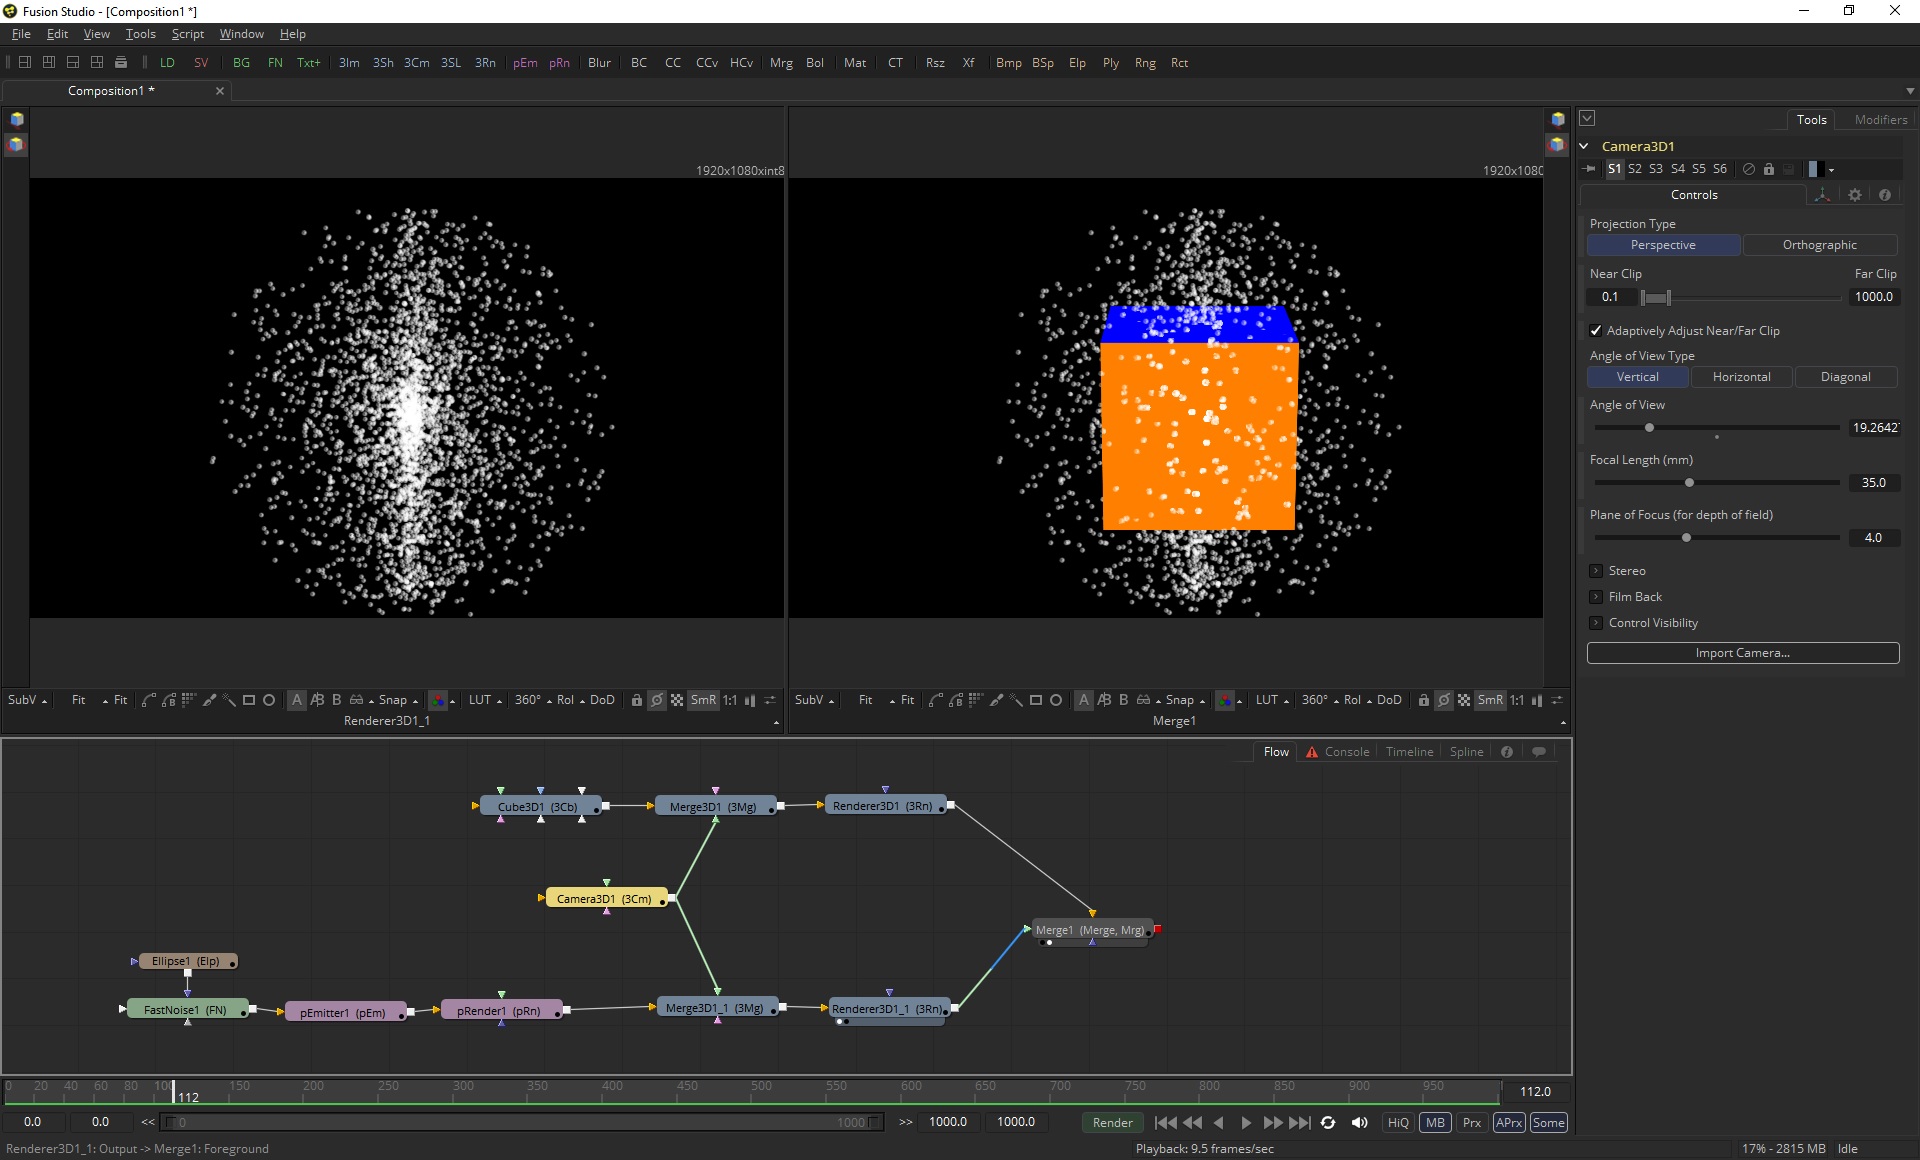Click the Some render mode button
This screenshot has height=1160, width=1920.
(x=1548, y=1123)
